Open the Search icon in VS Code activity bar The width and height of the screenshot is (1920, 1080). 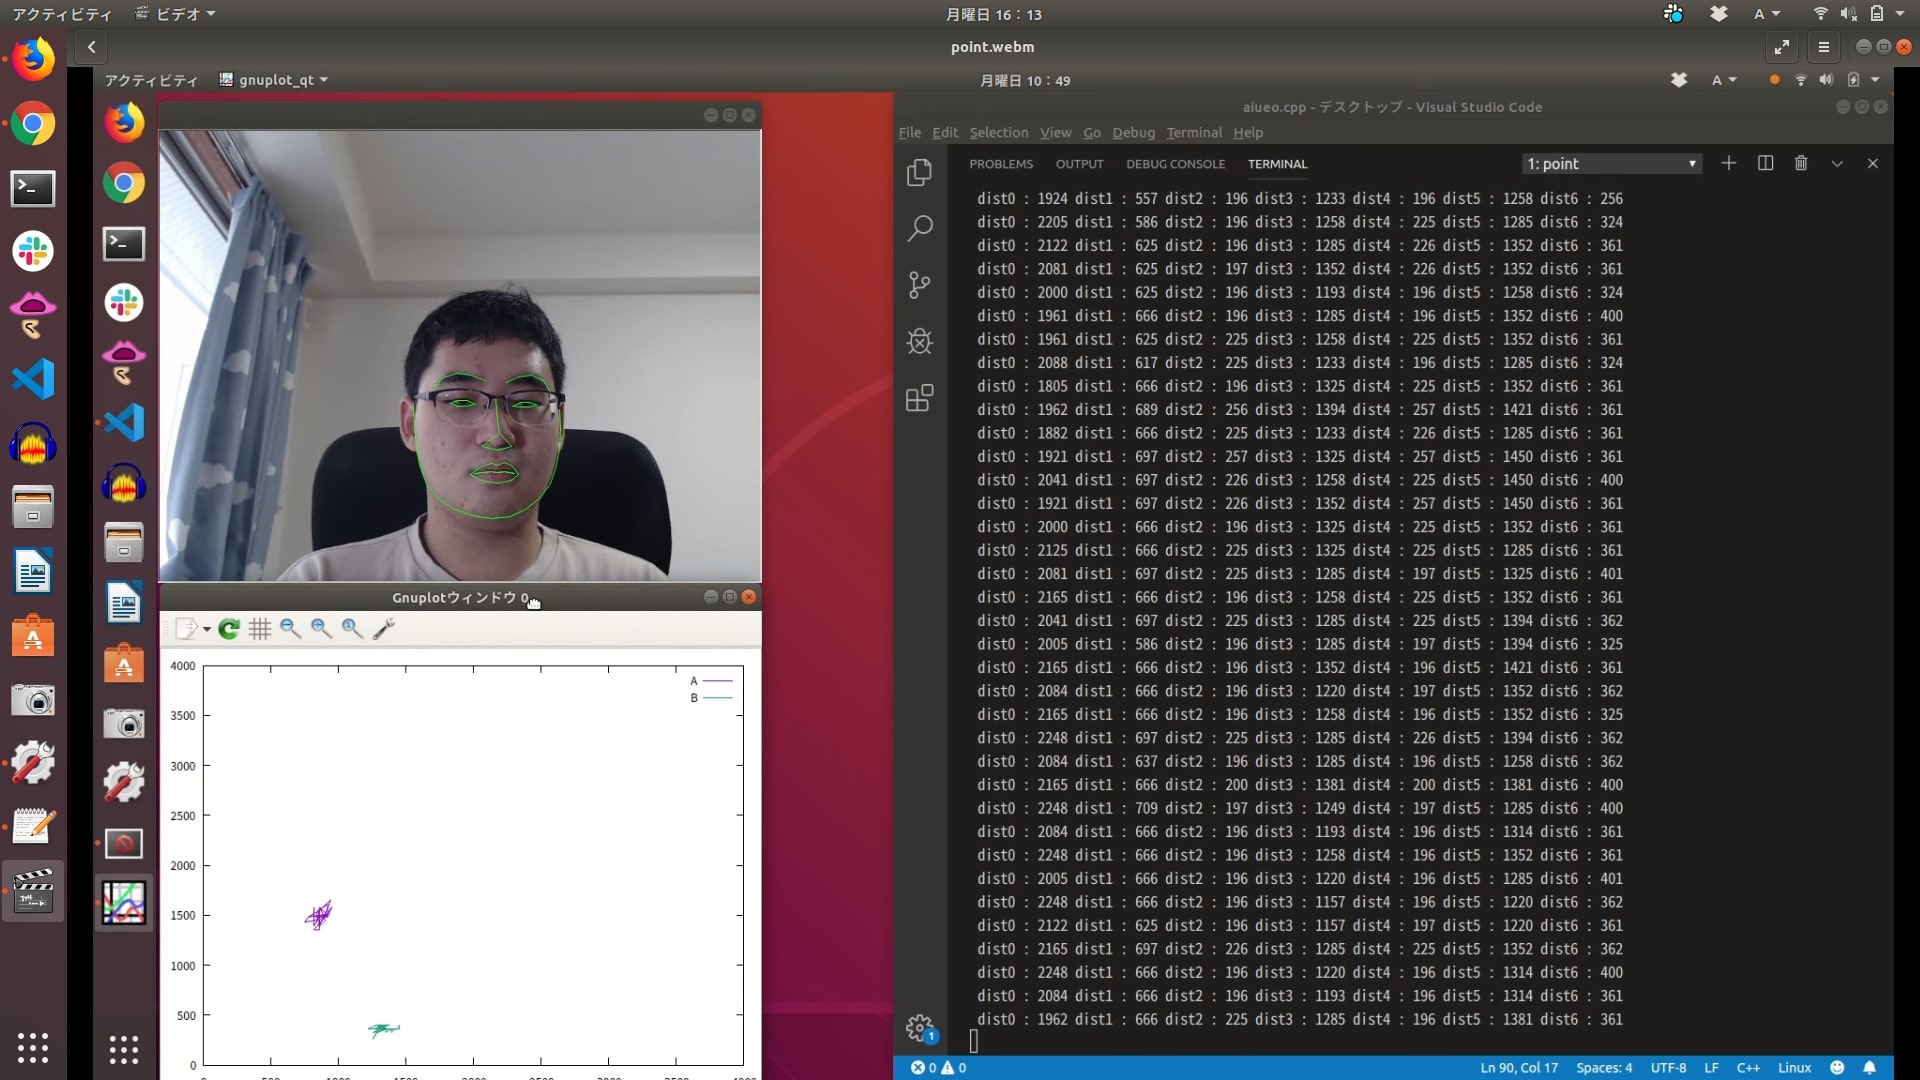tap(919, 229)
